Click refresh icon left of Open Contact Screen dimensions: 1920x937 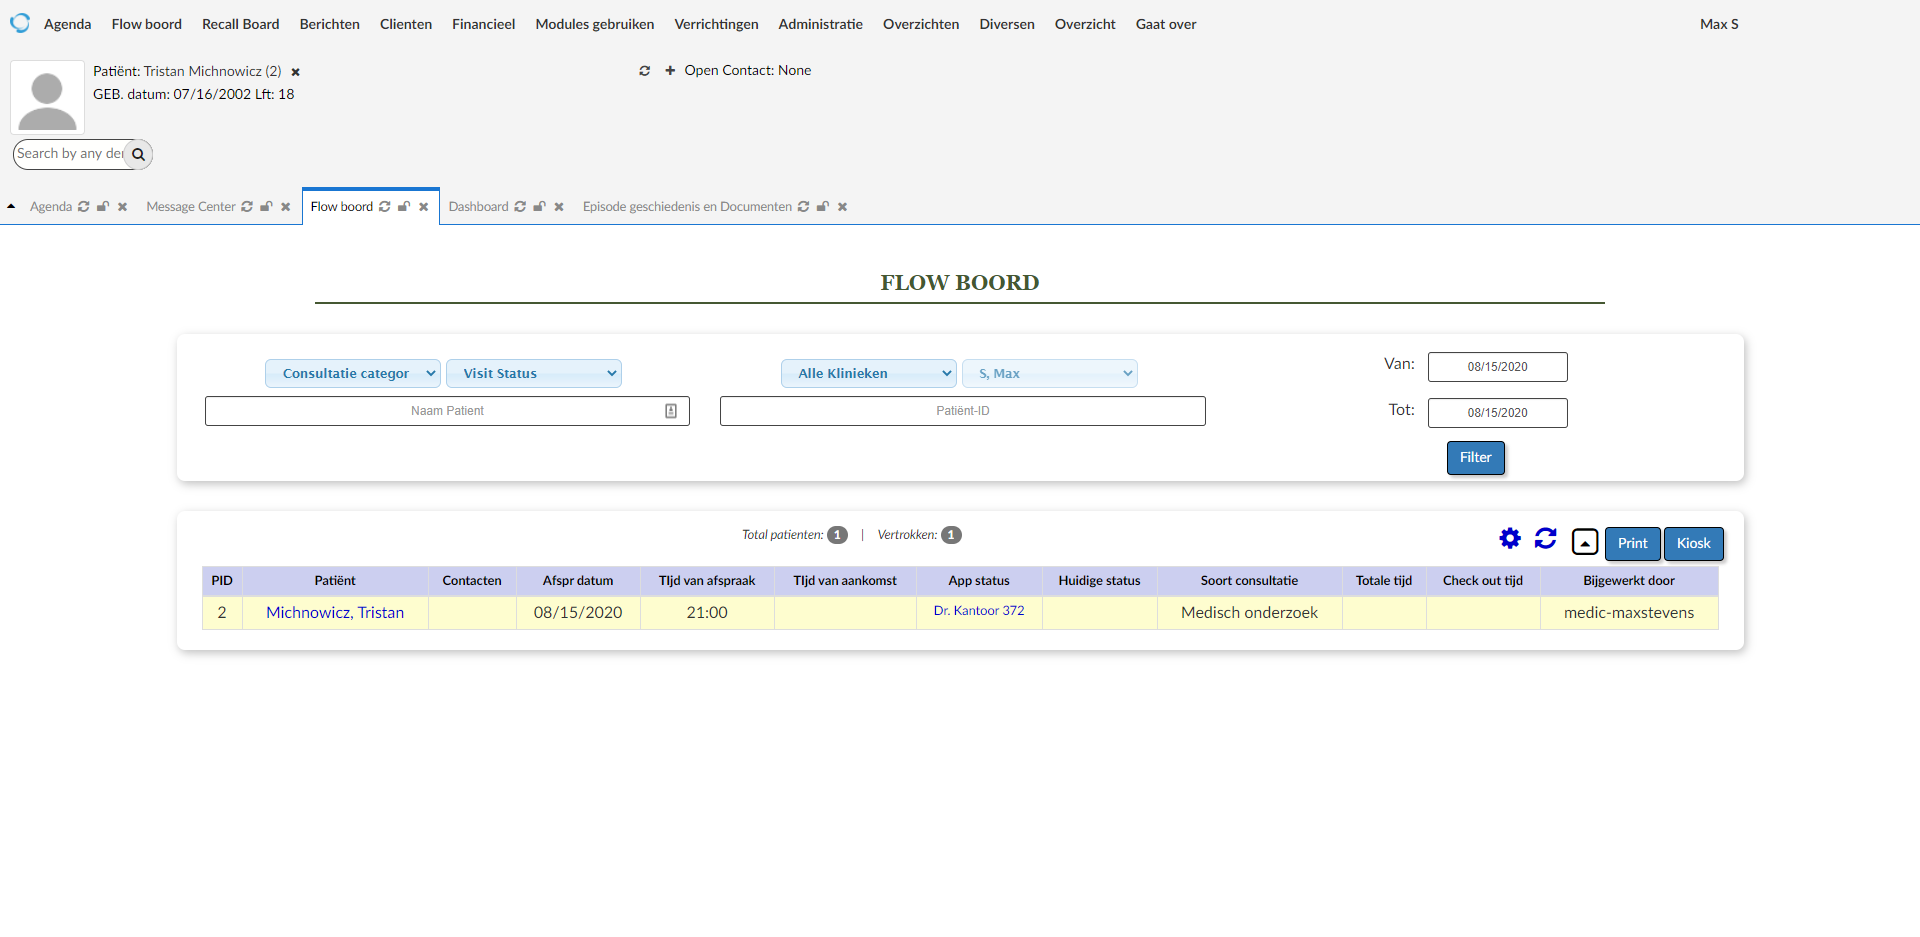click(645, 71)
